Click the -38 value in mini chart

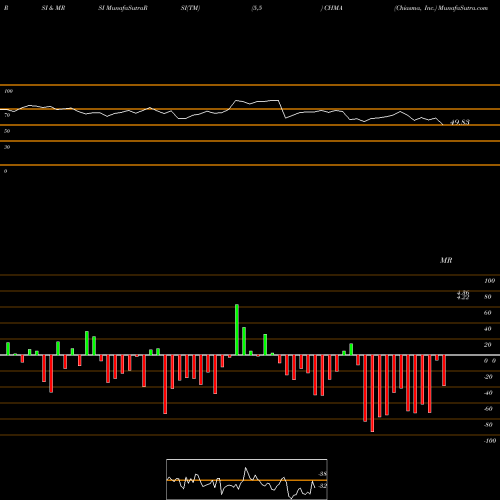pos(323,474)
